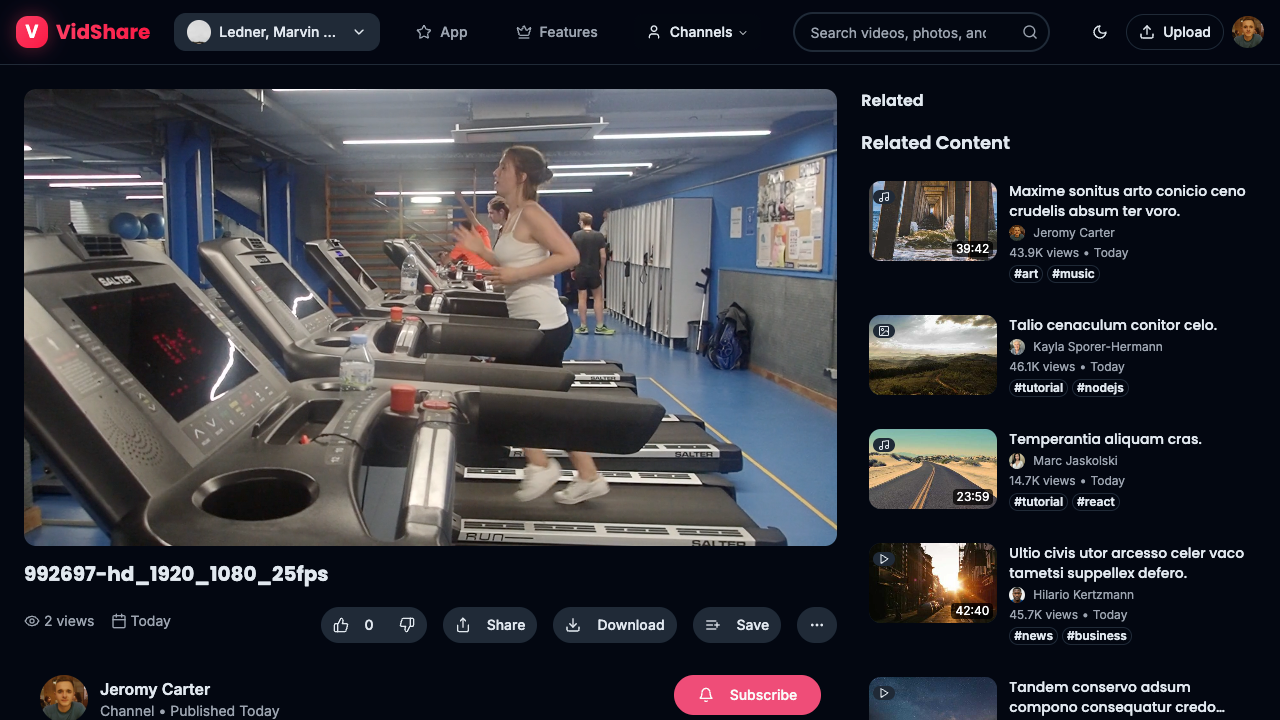Open Hilario Kertzmann channel

tap(1083, 595)
